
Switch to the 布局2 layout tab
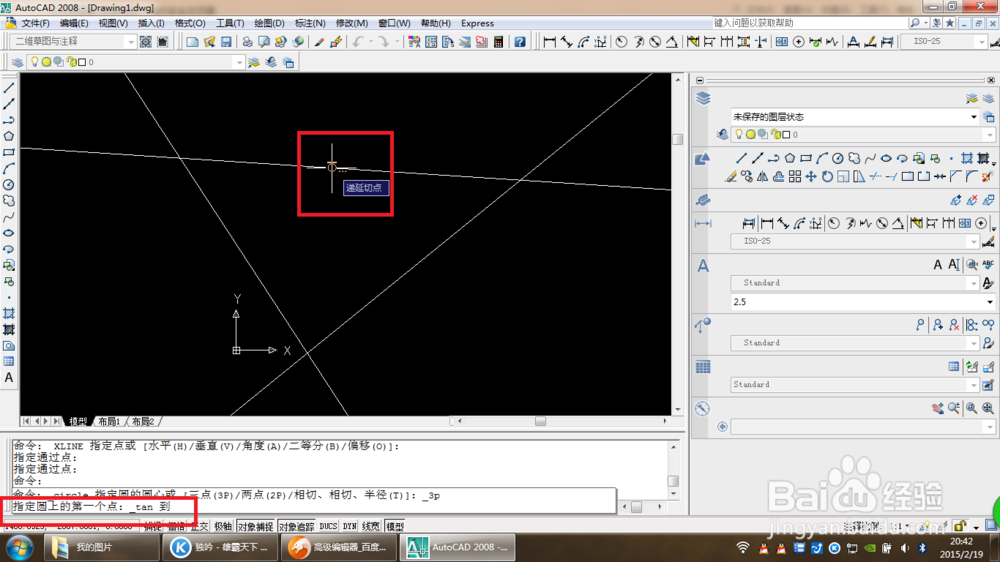(143, 422)
